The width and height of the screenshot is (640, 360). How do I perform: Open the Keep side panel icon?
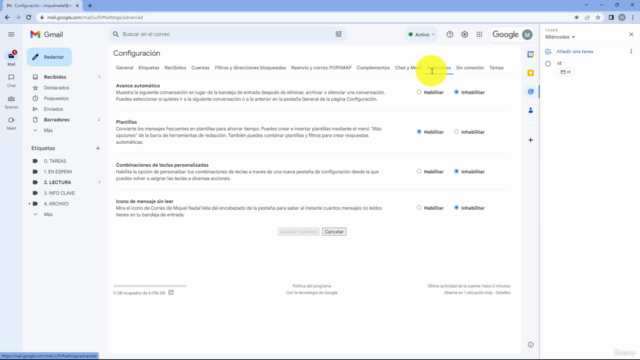coord(530,73)
